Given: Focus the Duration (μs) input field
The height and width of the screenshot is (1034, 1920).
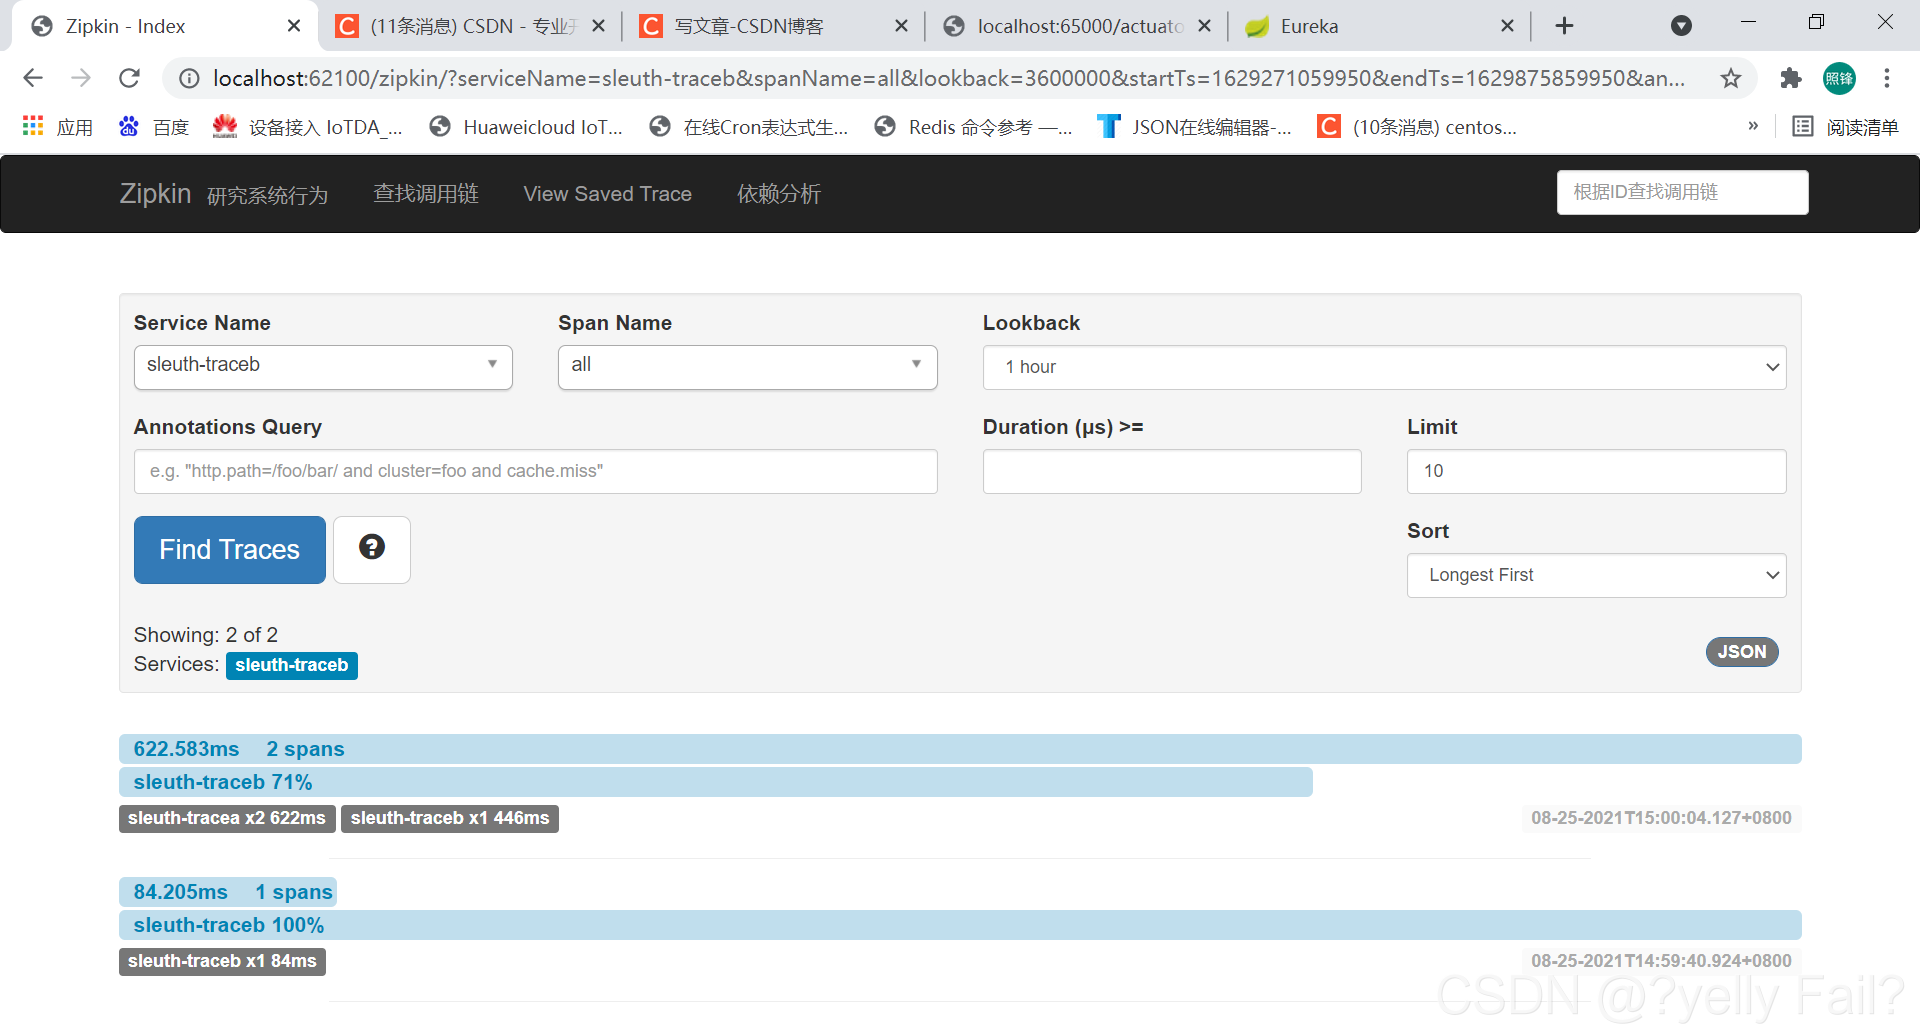Looking at the screenshot, I should pos(1172,471).
